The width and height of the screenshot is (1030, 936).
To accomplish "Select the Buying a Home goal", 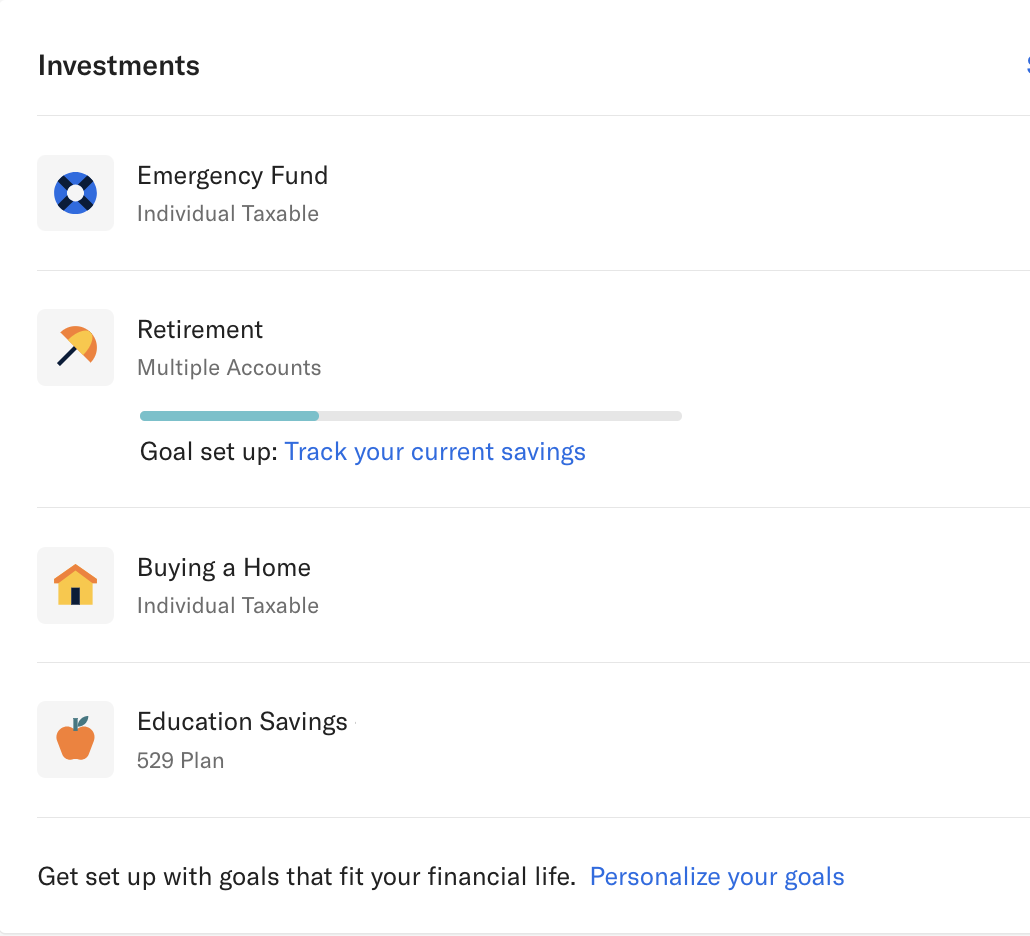I will coord(224,568).
